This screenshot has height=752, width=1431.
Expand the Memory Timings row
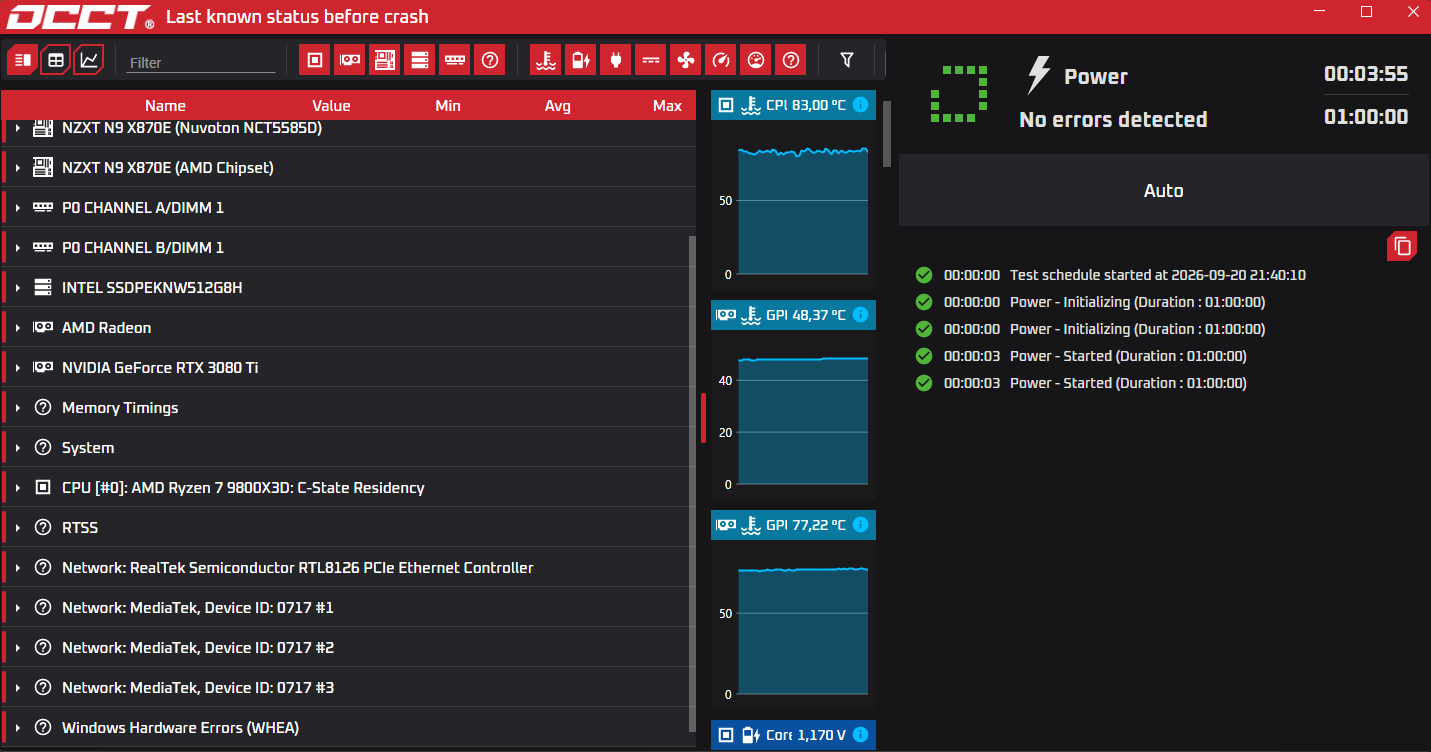coord(18,408)
